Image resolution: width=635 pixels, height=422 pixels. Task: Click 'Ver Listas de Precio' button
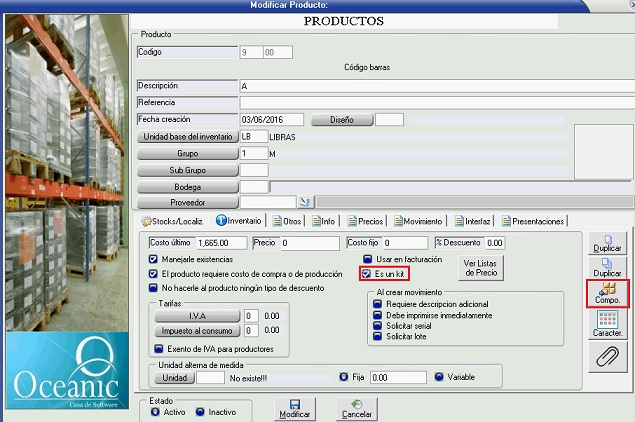tap(480, 267)
